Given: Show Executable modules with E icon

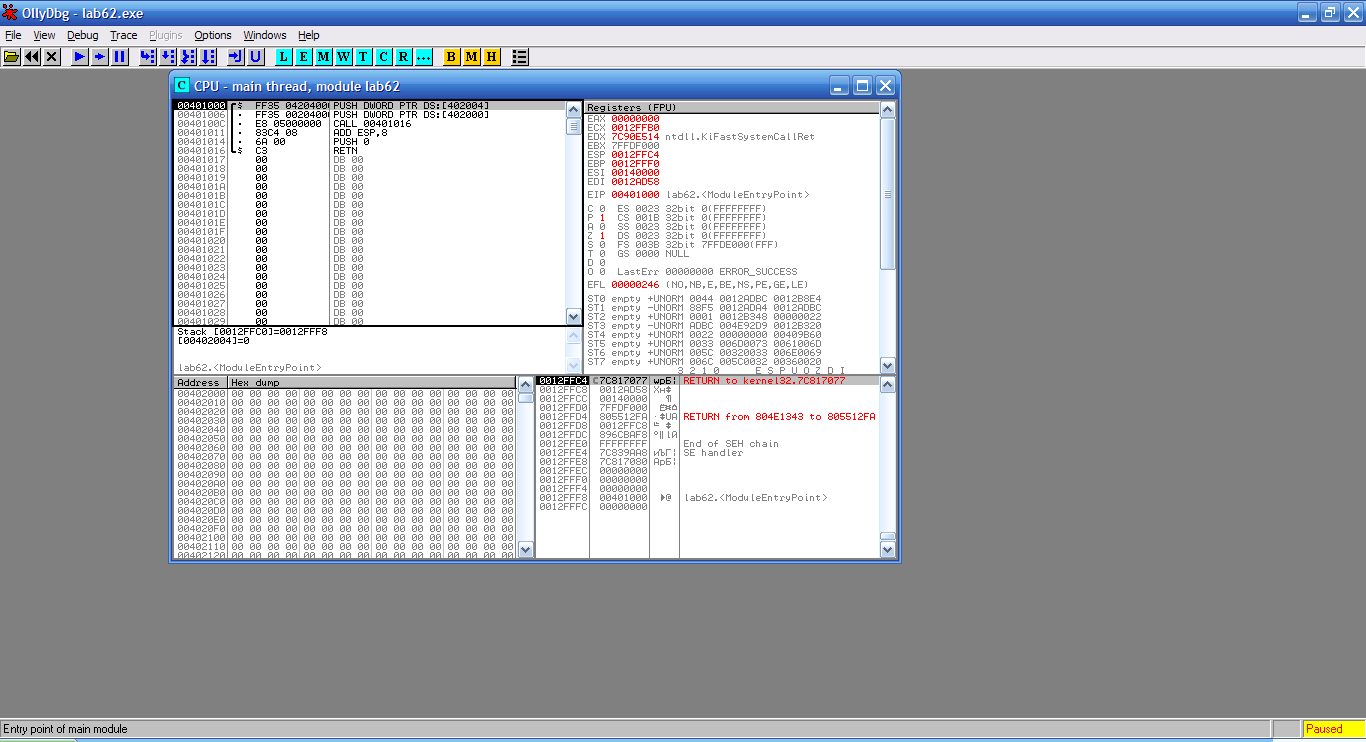Looking at the screenshot, I should click(x=303, y=57).
